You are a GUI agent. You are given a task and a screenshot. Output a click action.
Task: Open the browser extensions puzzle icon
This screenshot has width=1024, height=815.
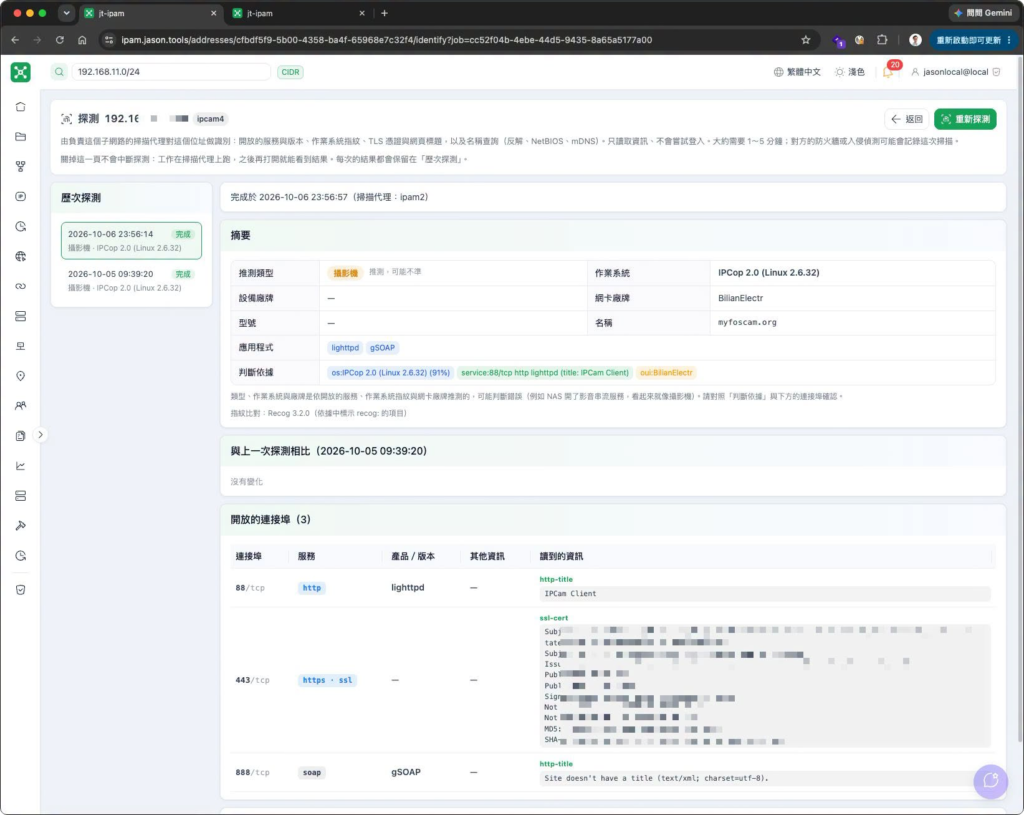tap(882, 40)
